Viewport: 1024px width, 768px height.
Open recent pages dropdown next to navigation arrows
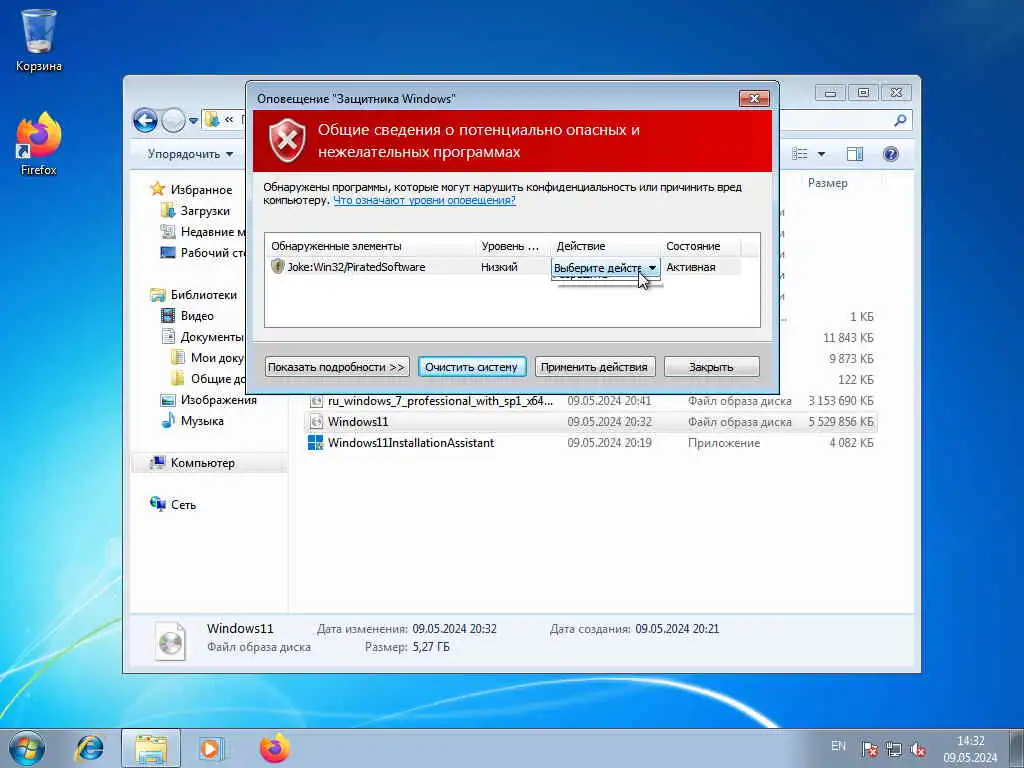pos(193,121)
